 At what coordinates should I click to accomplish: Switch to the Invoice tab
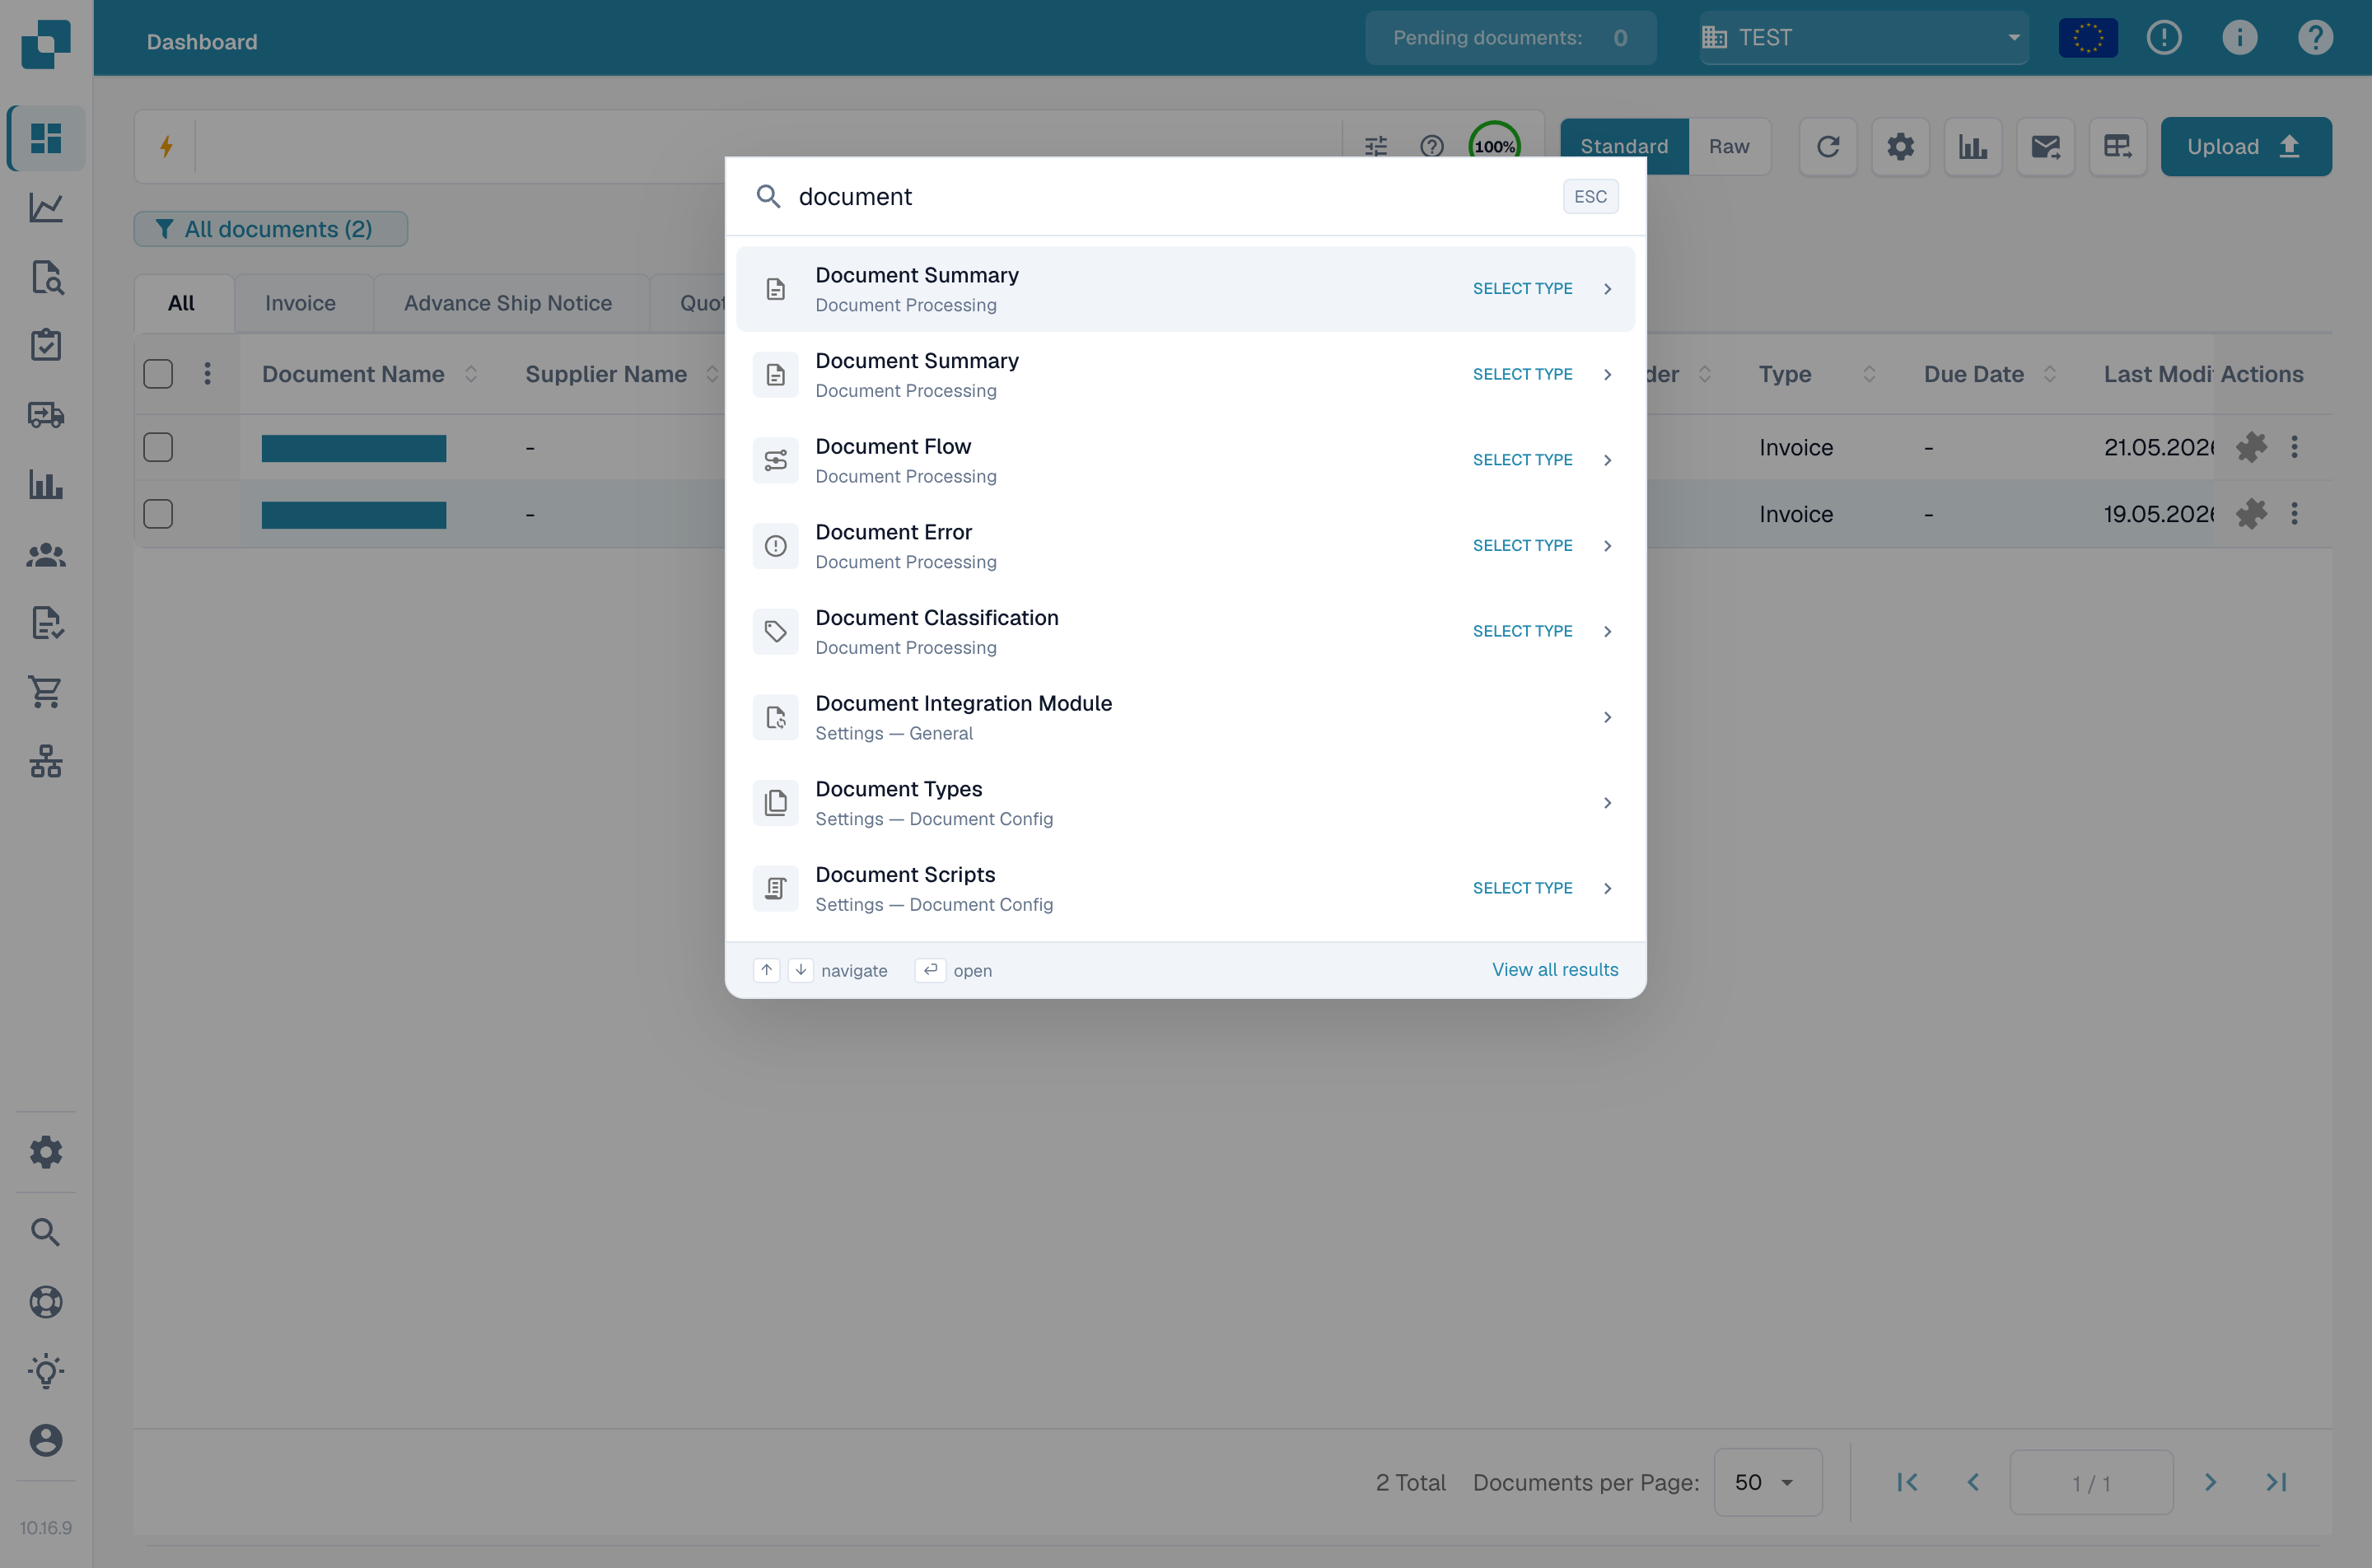(x=300, y=303)
